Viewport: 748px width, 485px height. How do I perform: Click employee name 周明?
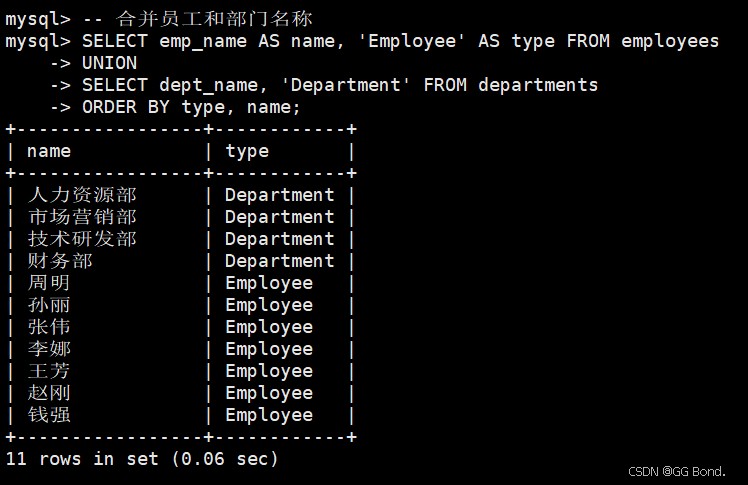[49, 283]
